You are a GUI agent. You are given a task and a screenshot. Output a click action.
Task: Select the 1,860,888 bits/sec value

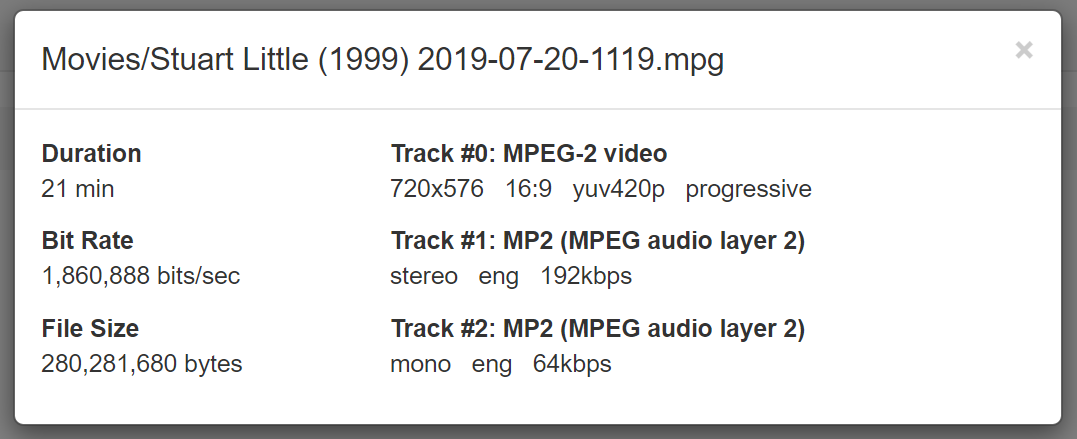[140, 276]
